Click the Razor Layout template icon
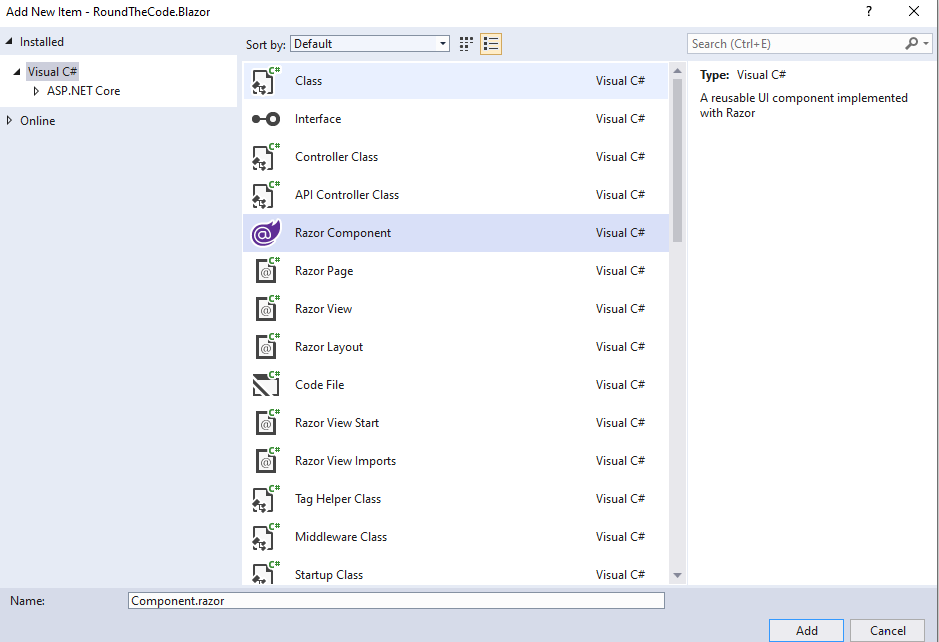The image size is (939, 642). pos(267,347)
